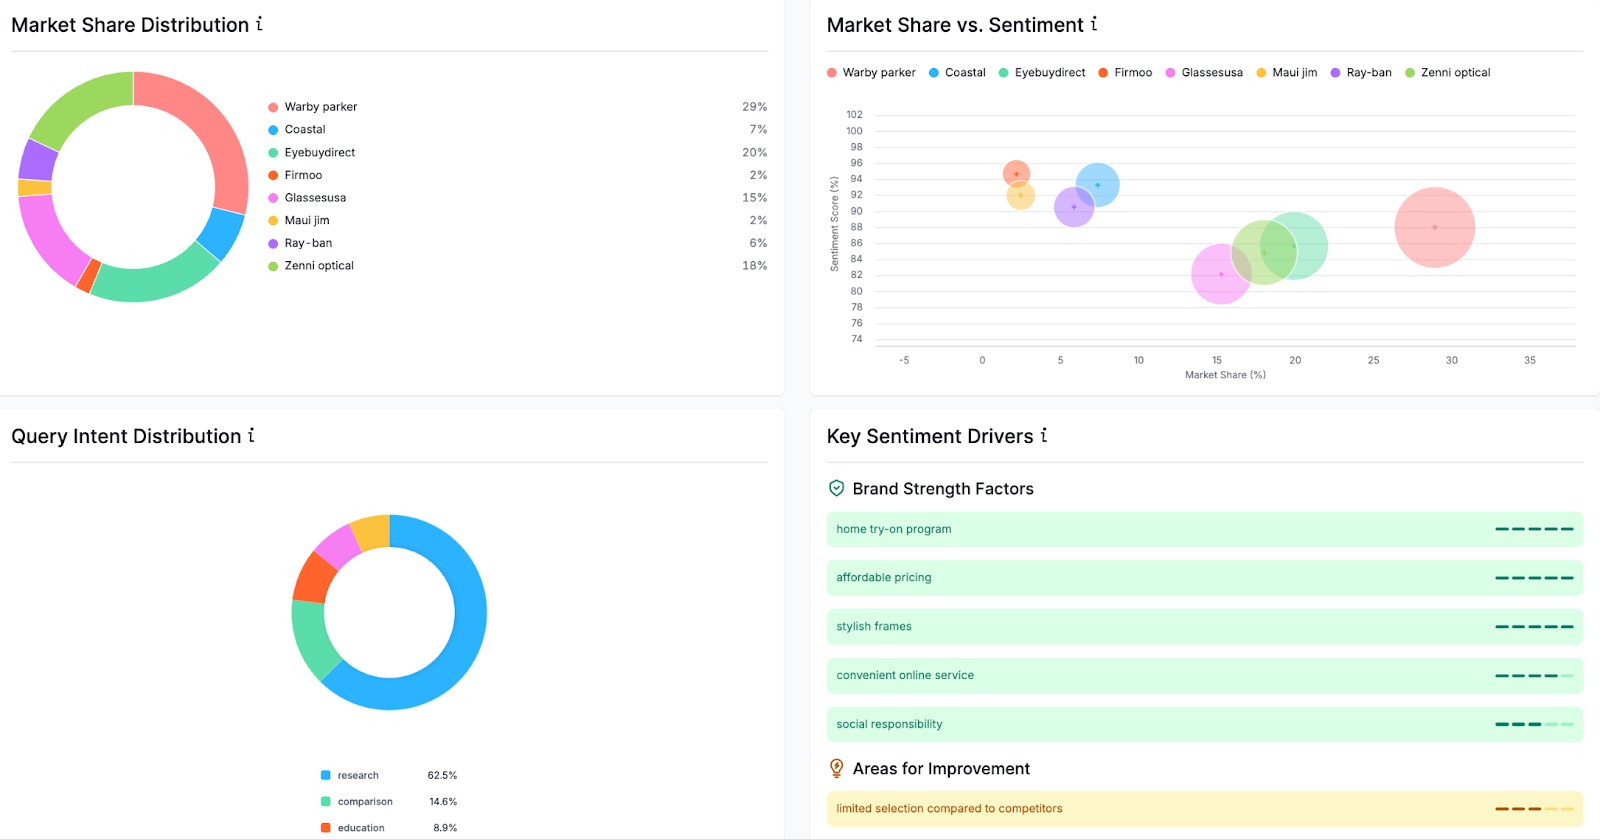Click the orange education segment of intent donut
Viewport: 1600px width, 840px height.
coord(314,576)
